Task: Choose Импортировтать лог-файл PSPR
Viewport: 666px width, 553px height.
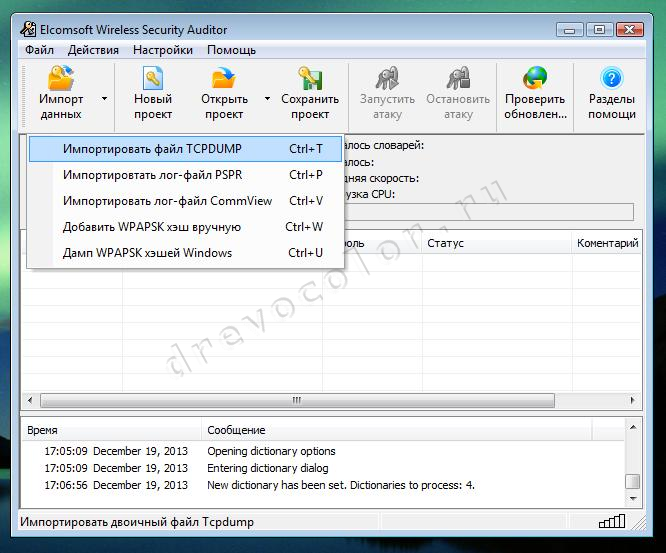Action: pos(185,175)
